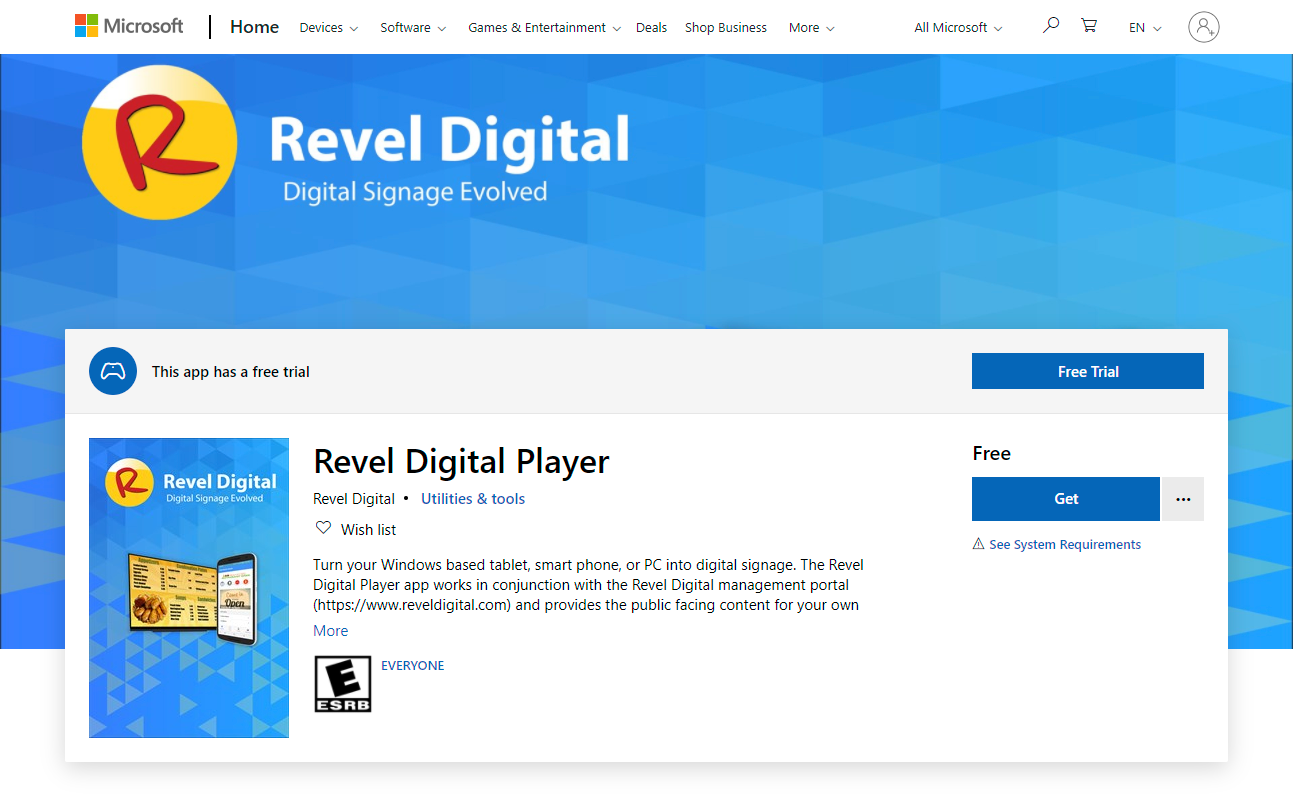This screenshot has height=809, width=1293.
Task: Click the account sign-in avatar icon
Action: [x=1203, y=27]
